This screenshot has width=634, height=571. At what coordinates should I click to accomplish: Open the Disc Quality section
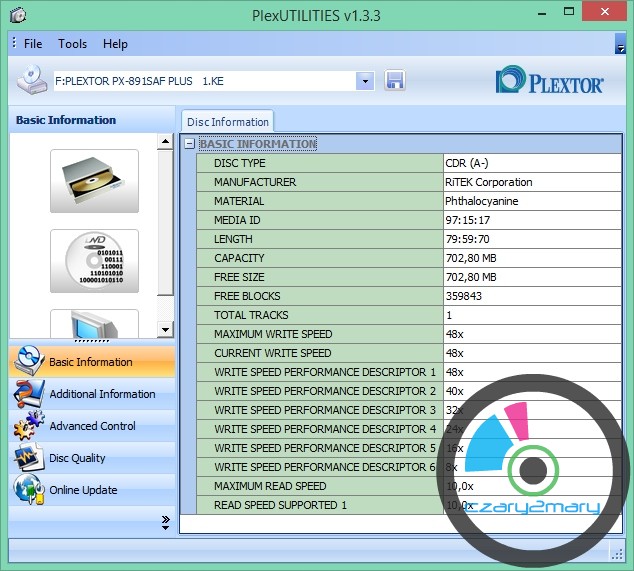point(92,457)
